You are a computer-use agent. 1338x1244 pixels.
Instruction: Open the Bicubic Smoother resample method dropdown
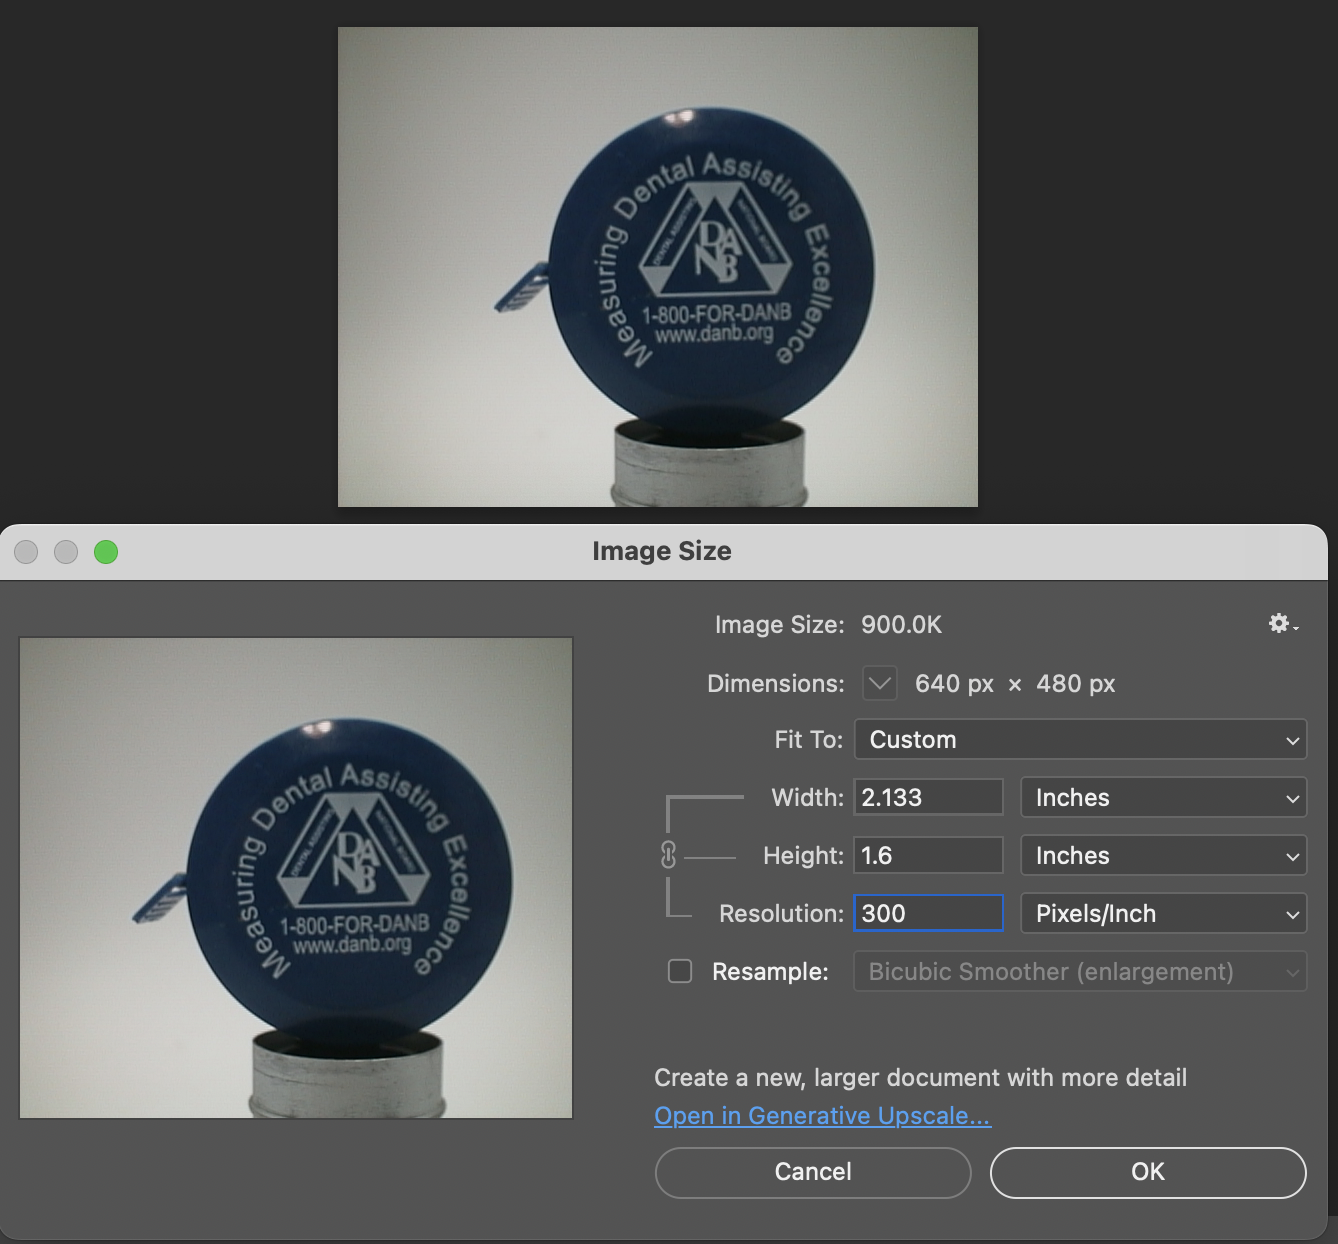click(x=1080, y=971)
